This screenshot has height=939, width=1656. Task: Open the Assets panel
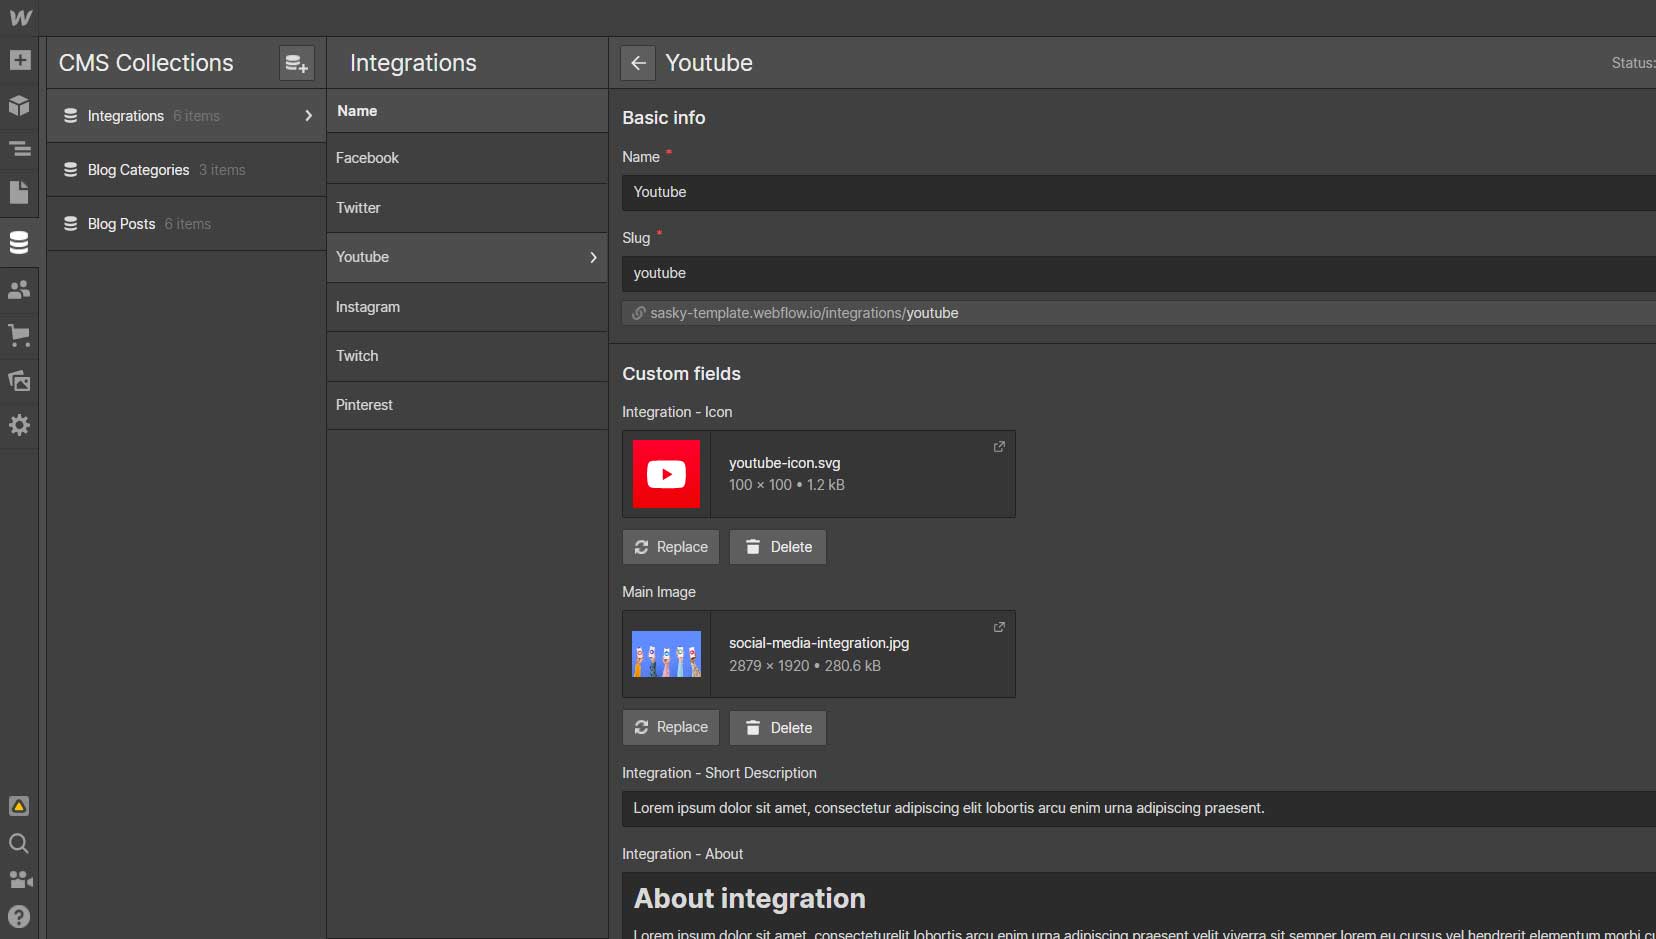pos(20,381)
